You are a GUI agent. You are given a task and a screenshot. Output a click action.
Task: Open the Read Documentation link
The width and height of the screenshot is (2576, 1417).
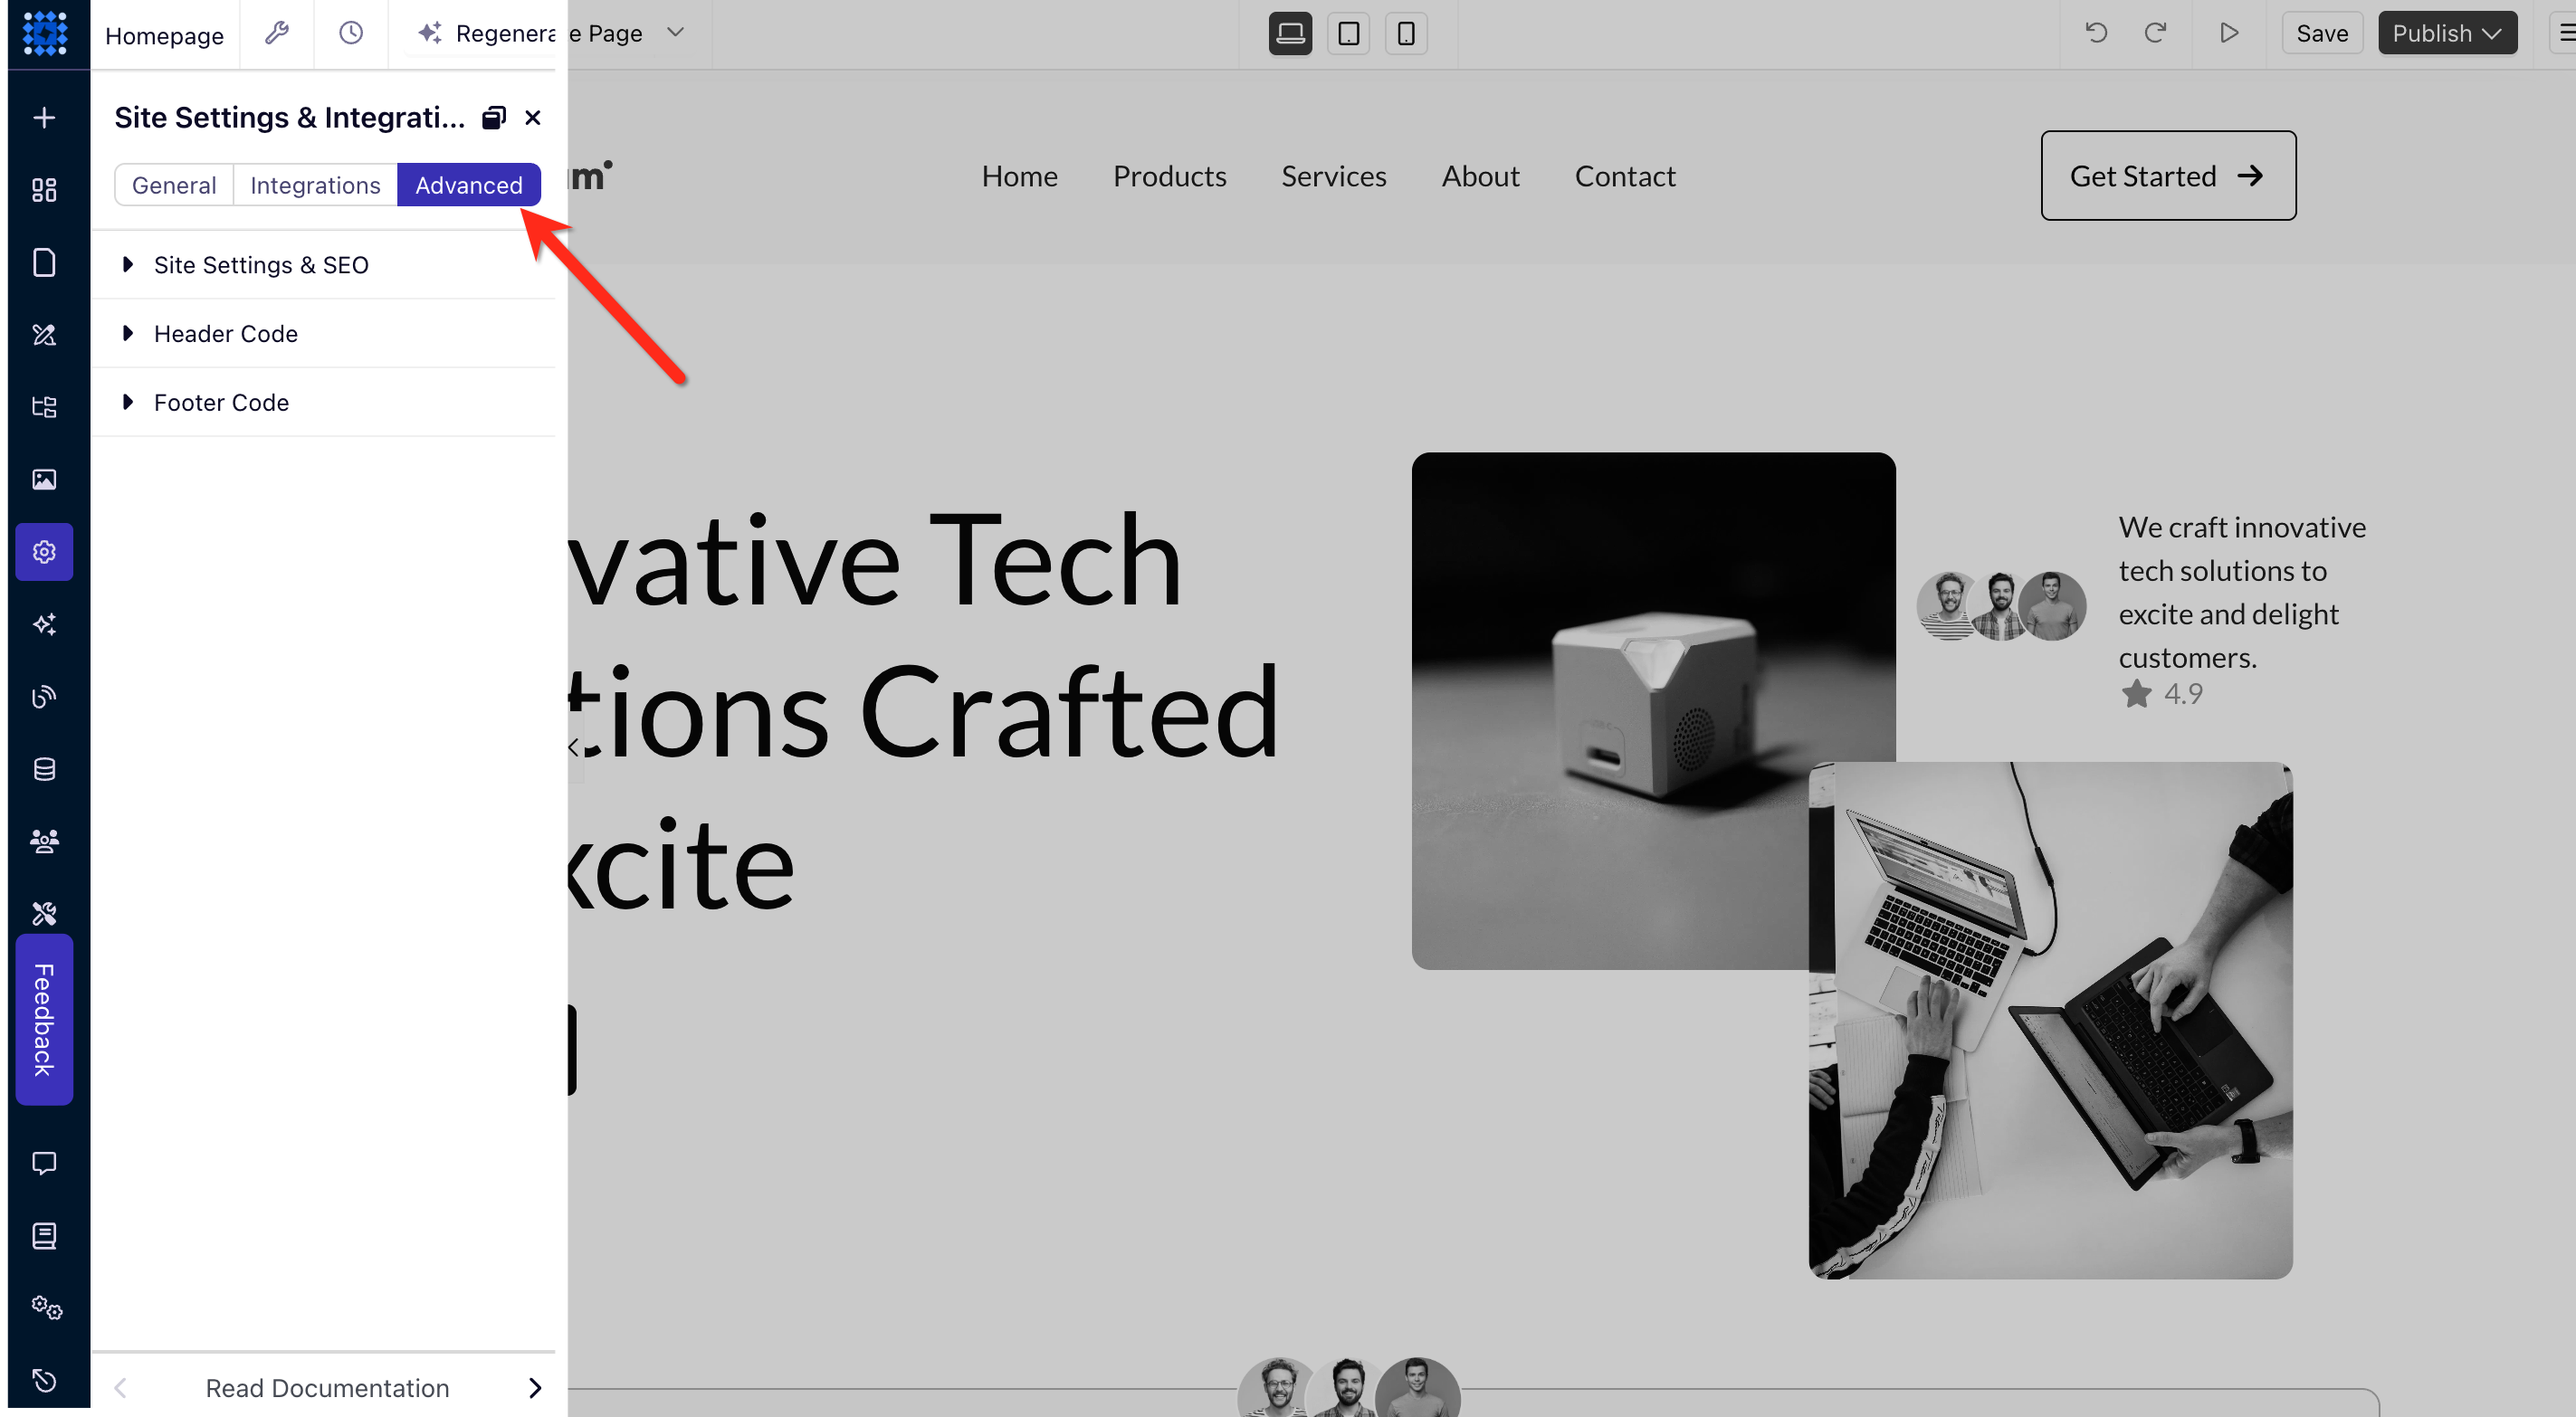pyautogui.click(x=327, y=1387)
